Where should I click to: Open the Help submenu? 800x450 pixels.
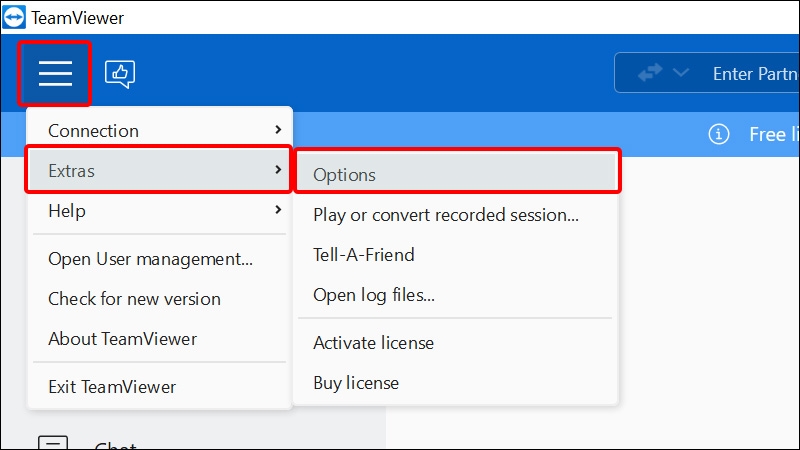(159, 210)
